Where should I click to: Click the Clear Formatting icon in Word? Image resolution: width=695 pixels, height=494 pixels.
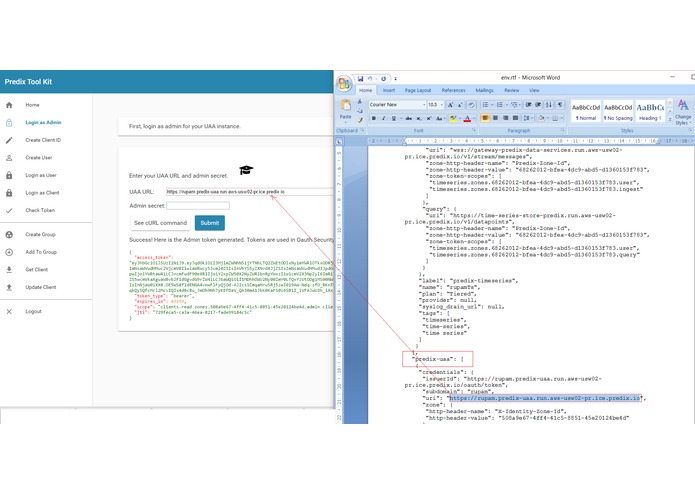tap(472, 105)
